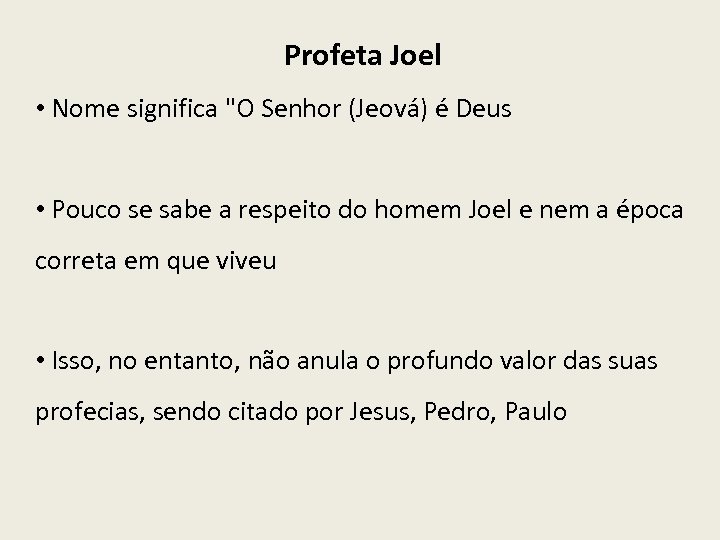Click the word "Deus" in first line

tap(482, 109)
